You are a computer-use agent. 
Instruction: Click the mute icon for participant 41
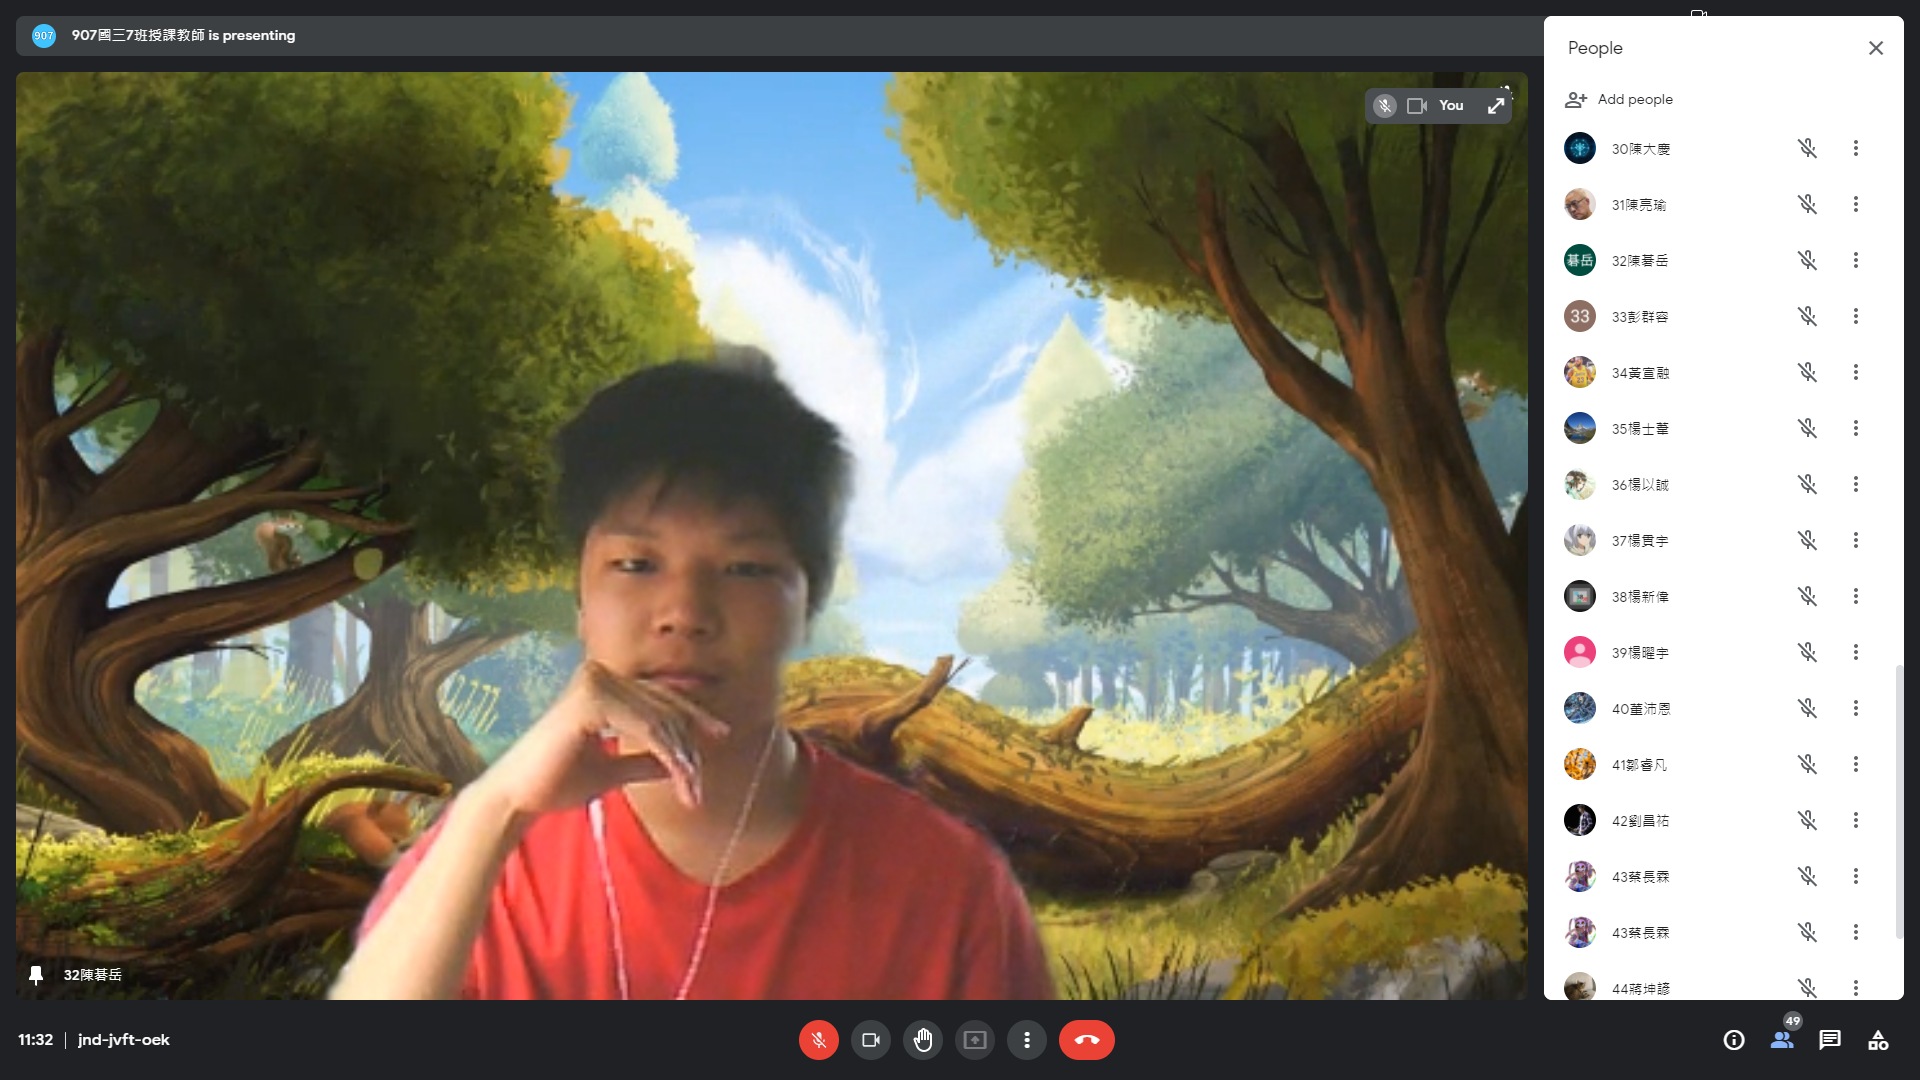pyautogui.click(x=1807, y=764)
